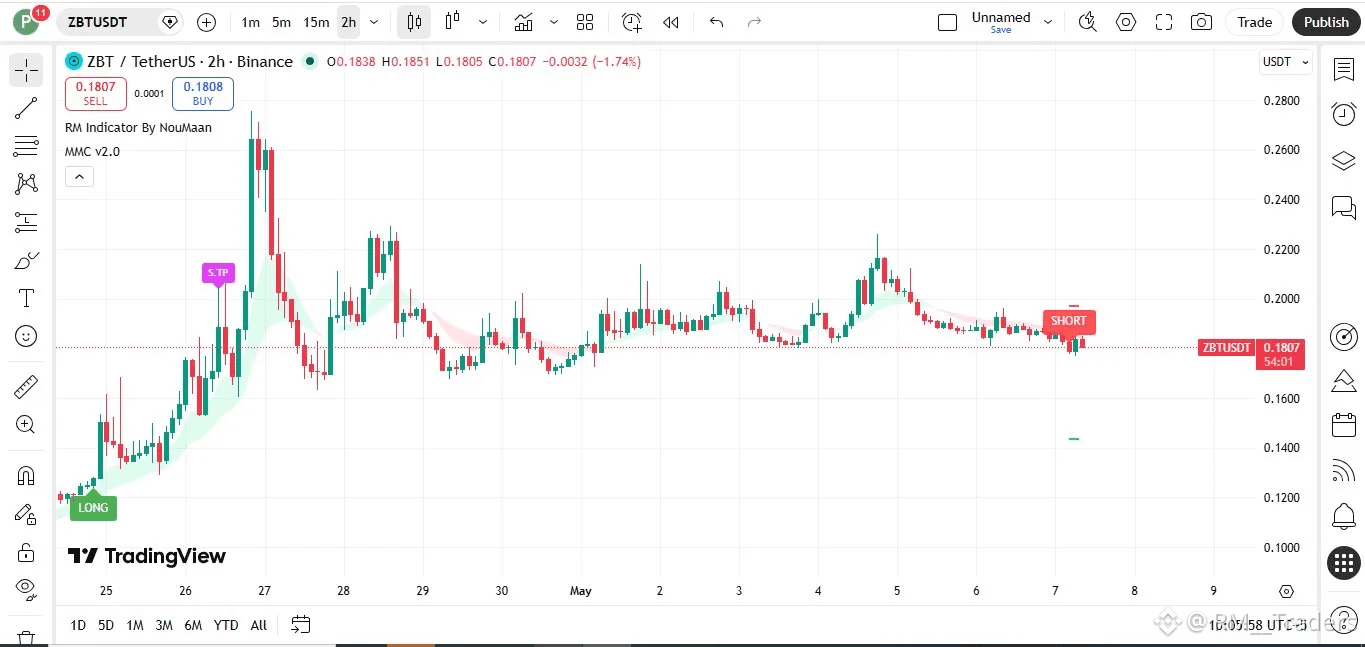The image size is (1365, 647).
Task: Toggle stay in drawing mode
Action: coord(26,514)
